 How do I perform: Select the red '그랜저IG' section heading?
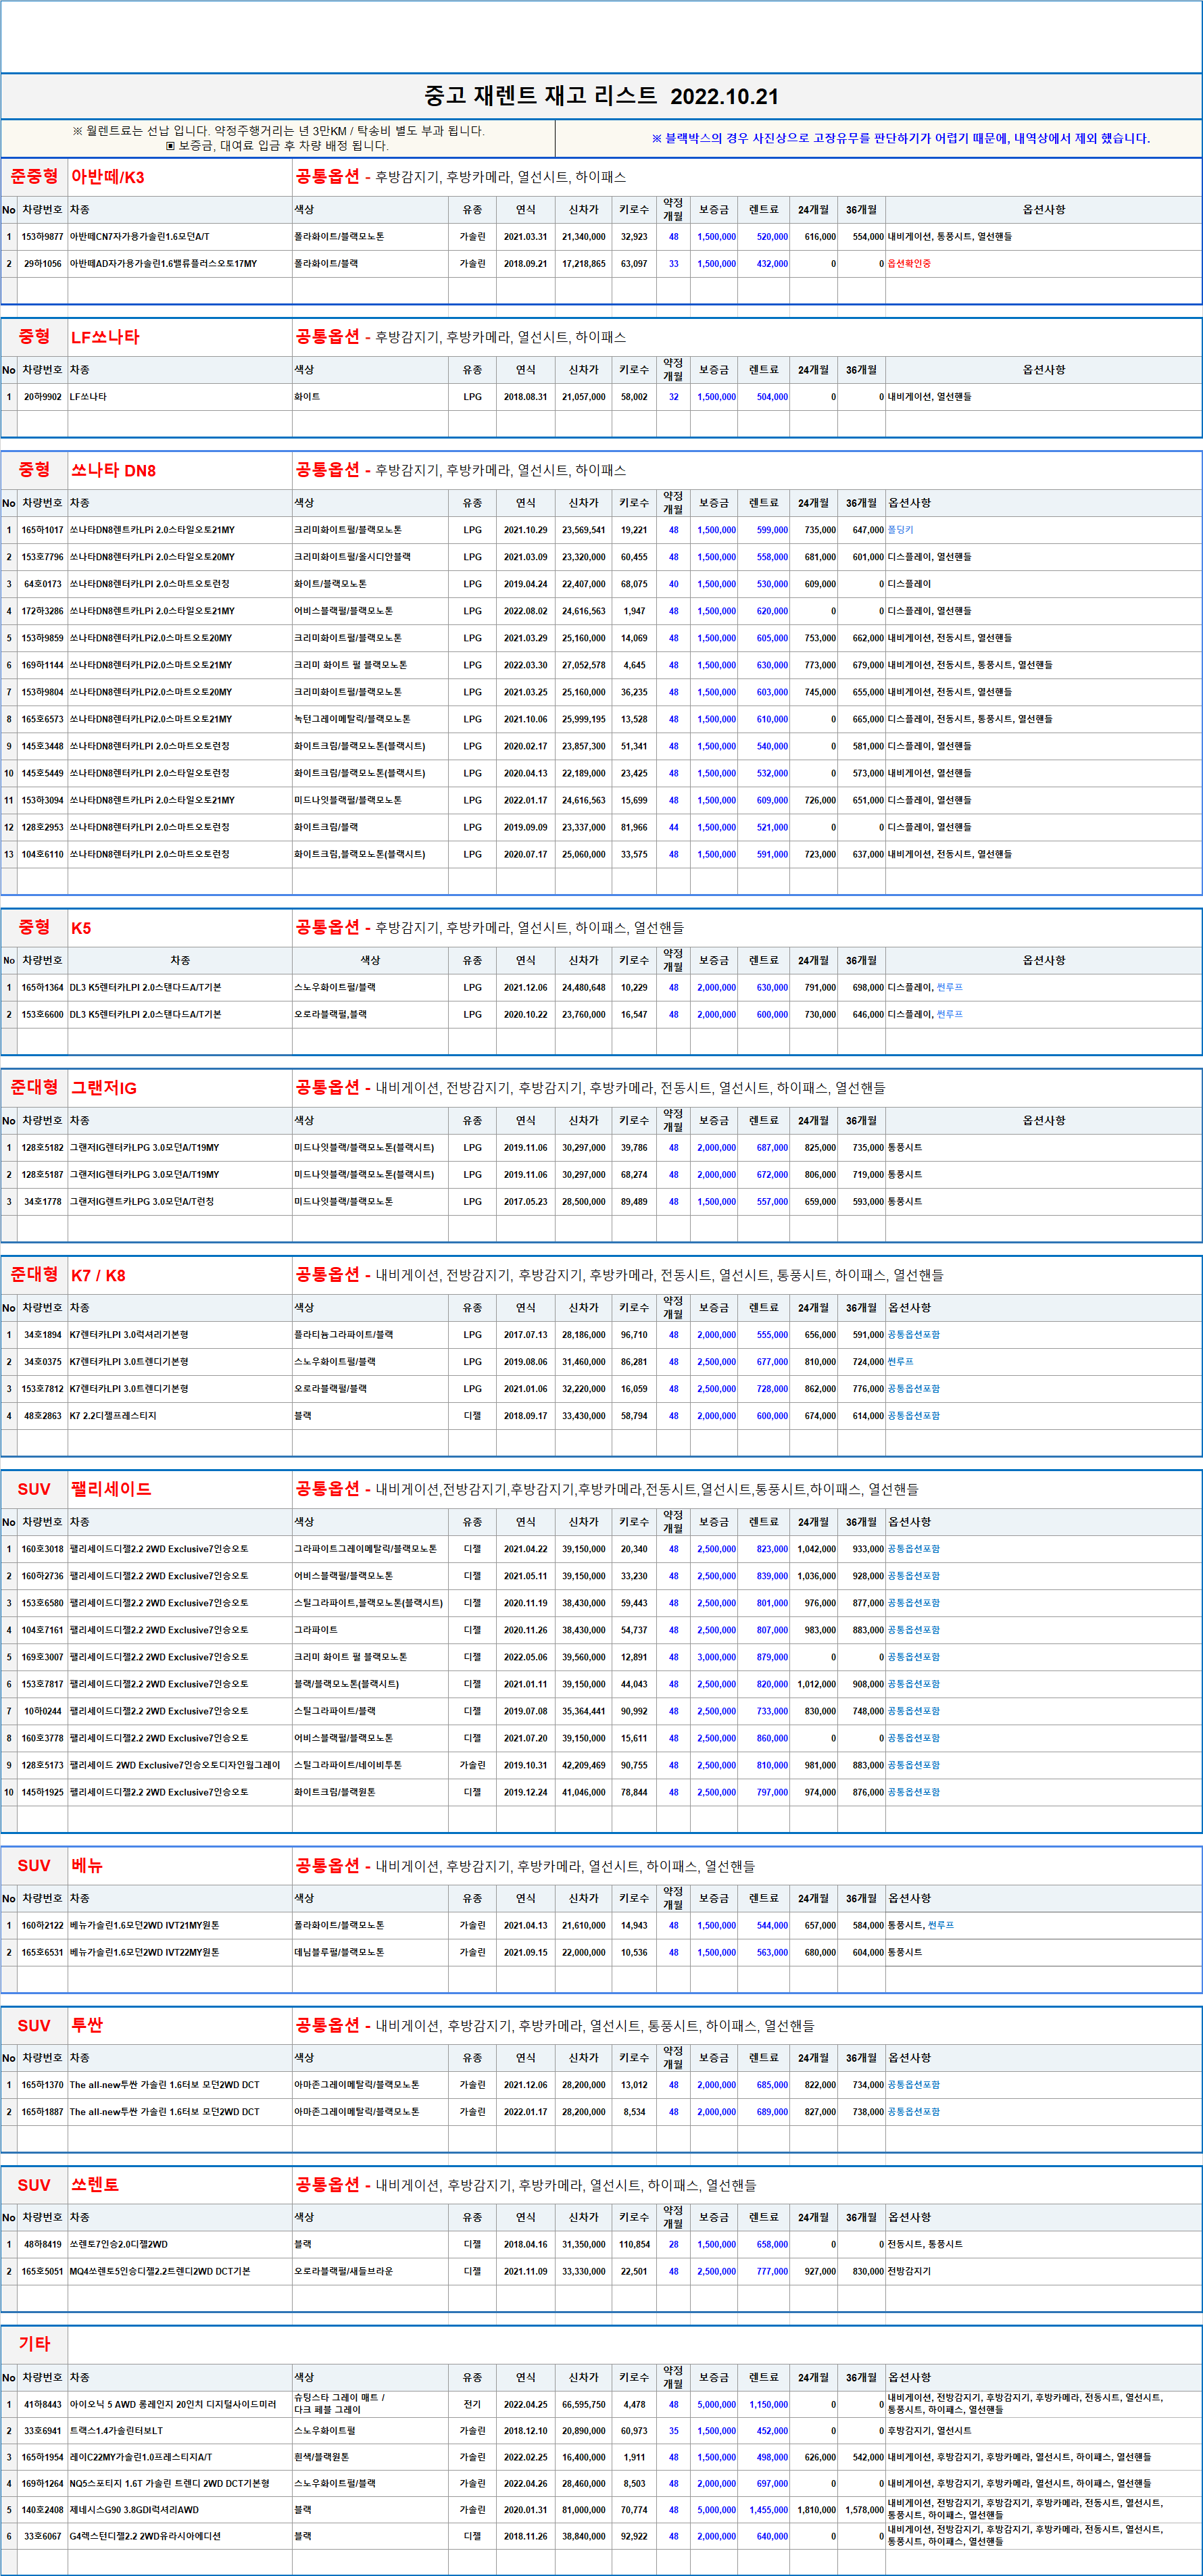(x=104, y=1088)
